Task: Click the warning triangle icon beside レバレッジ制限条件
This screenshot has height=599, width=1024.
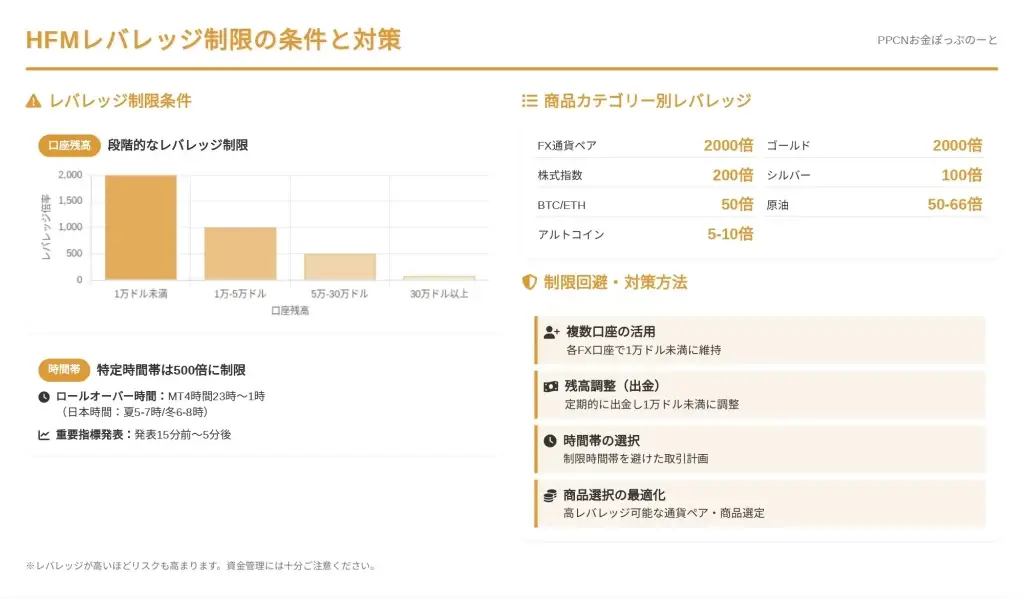Action: 34,101
